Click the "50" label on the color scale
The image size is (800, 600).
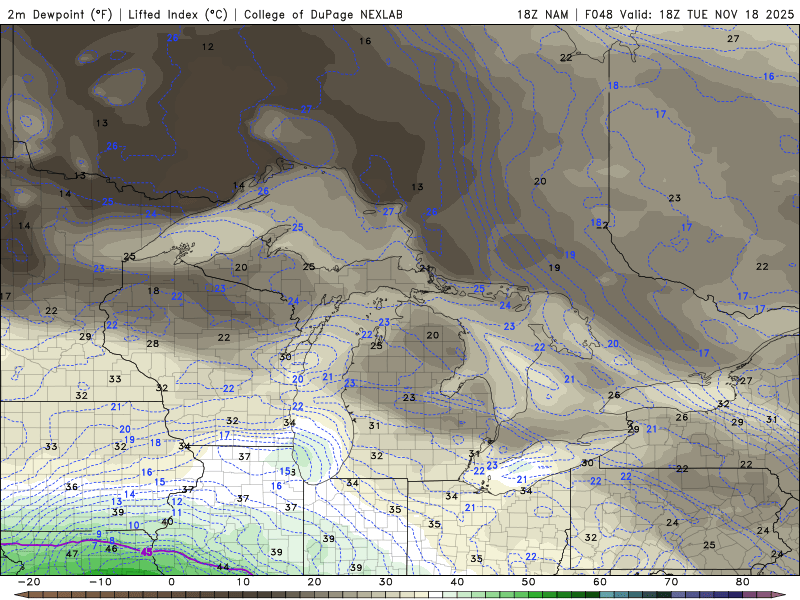529,582
